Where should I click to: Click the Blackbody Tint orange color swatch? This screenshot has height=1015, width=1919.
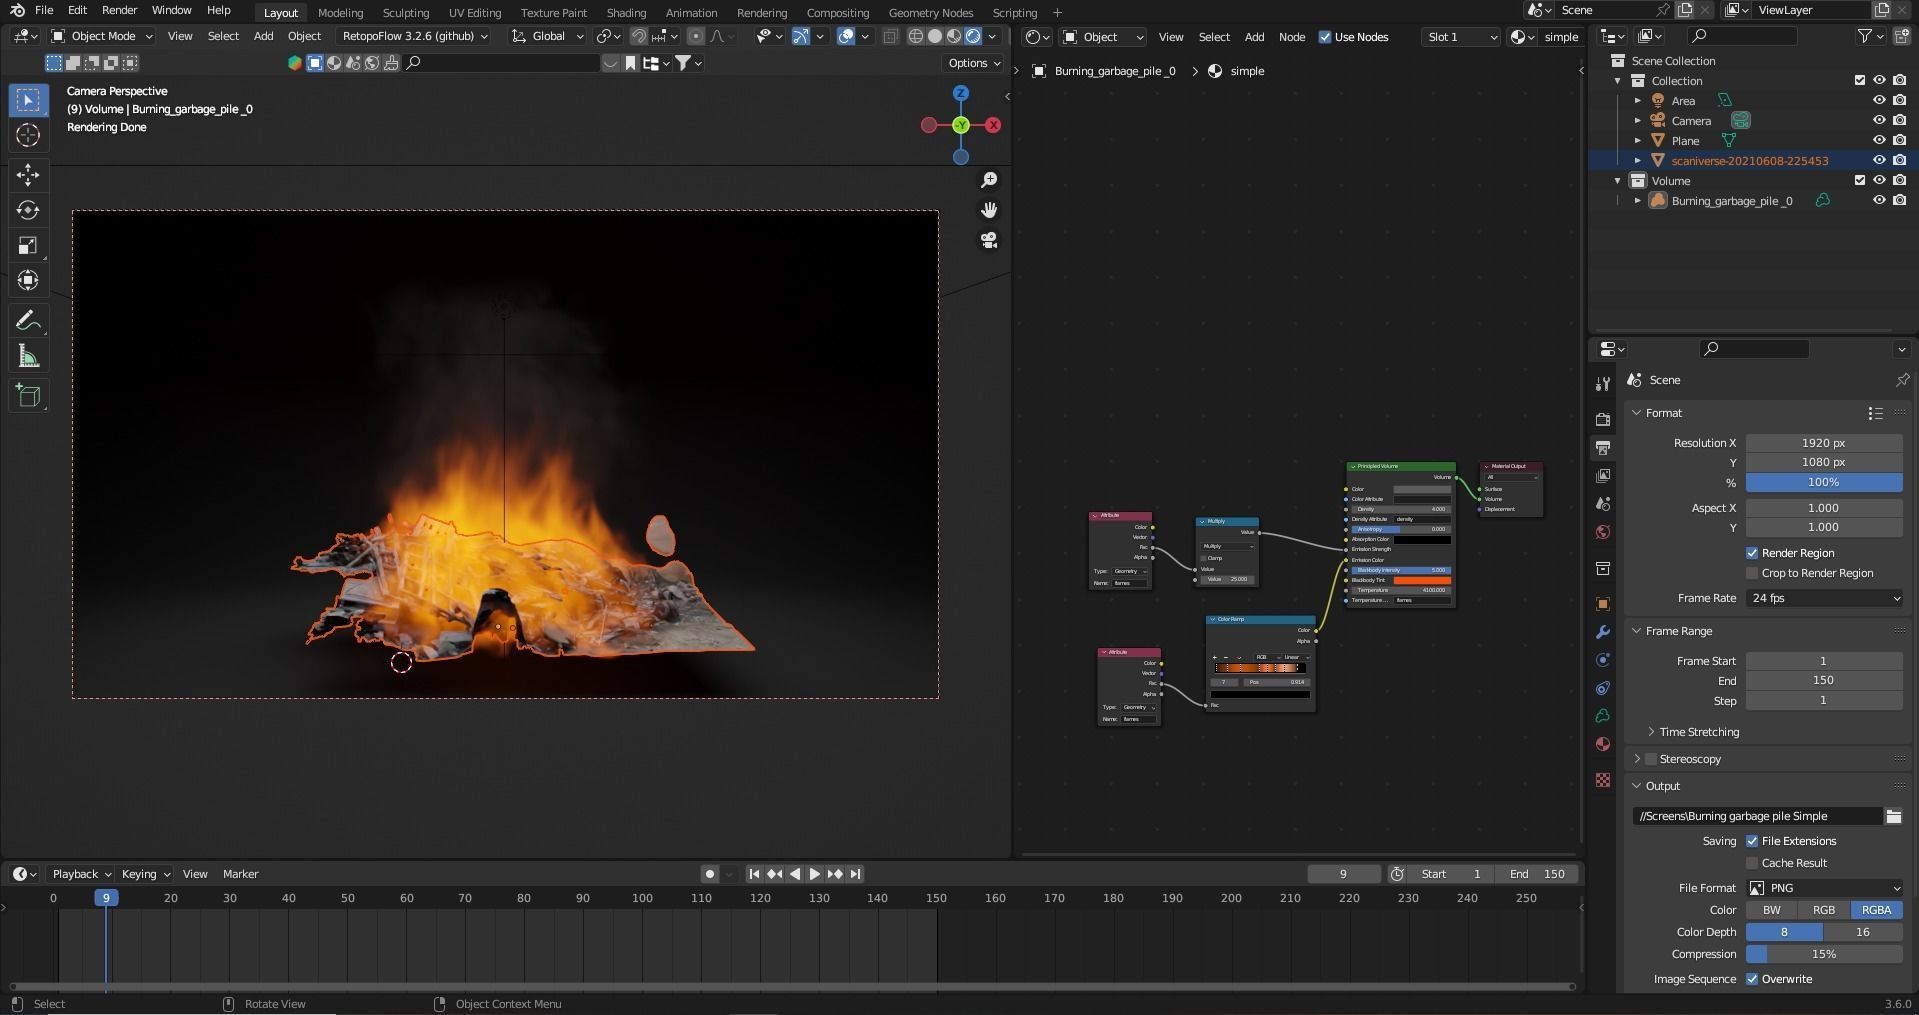1422,580
